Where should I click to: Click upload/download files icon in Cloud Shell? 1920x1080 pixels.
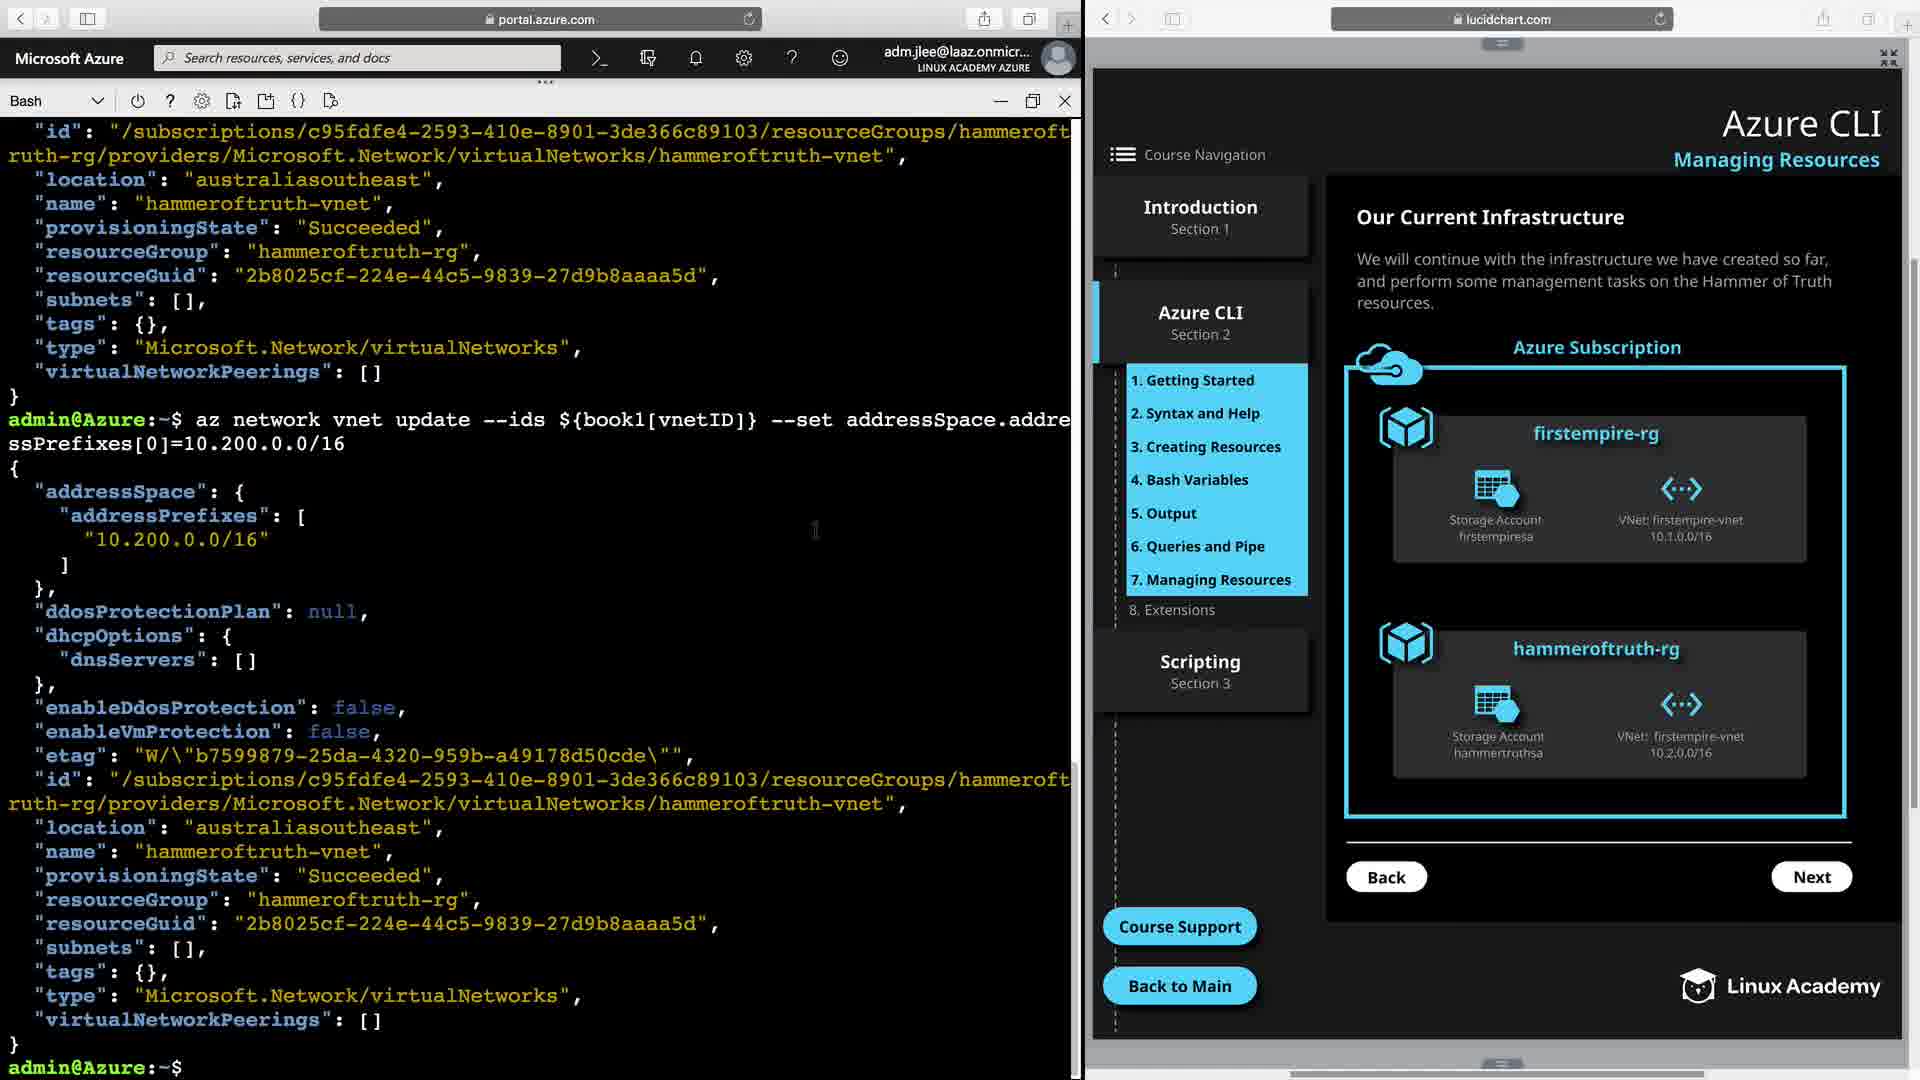pos(233,101)
